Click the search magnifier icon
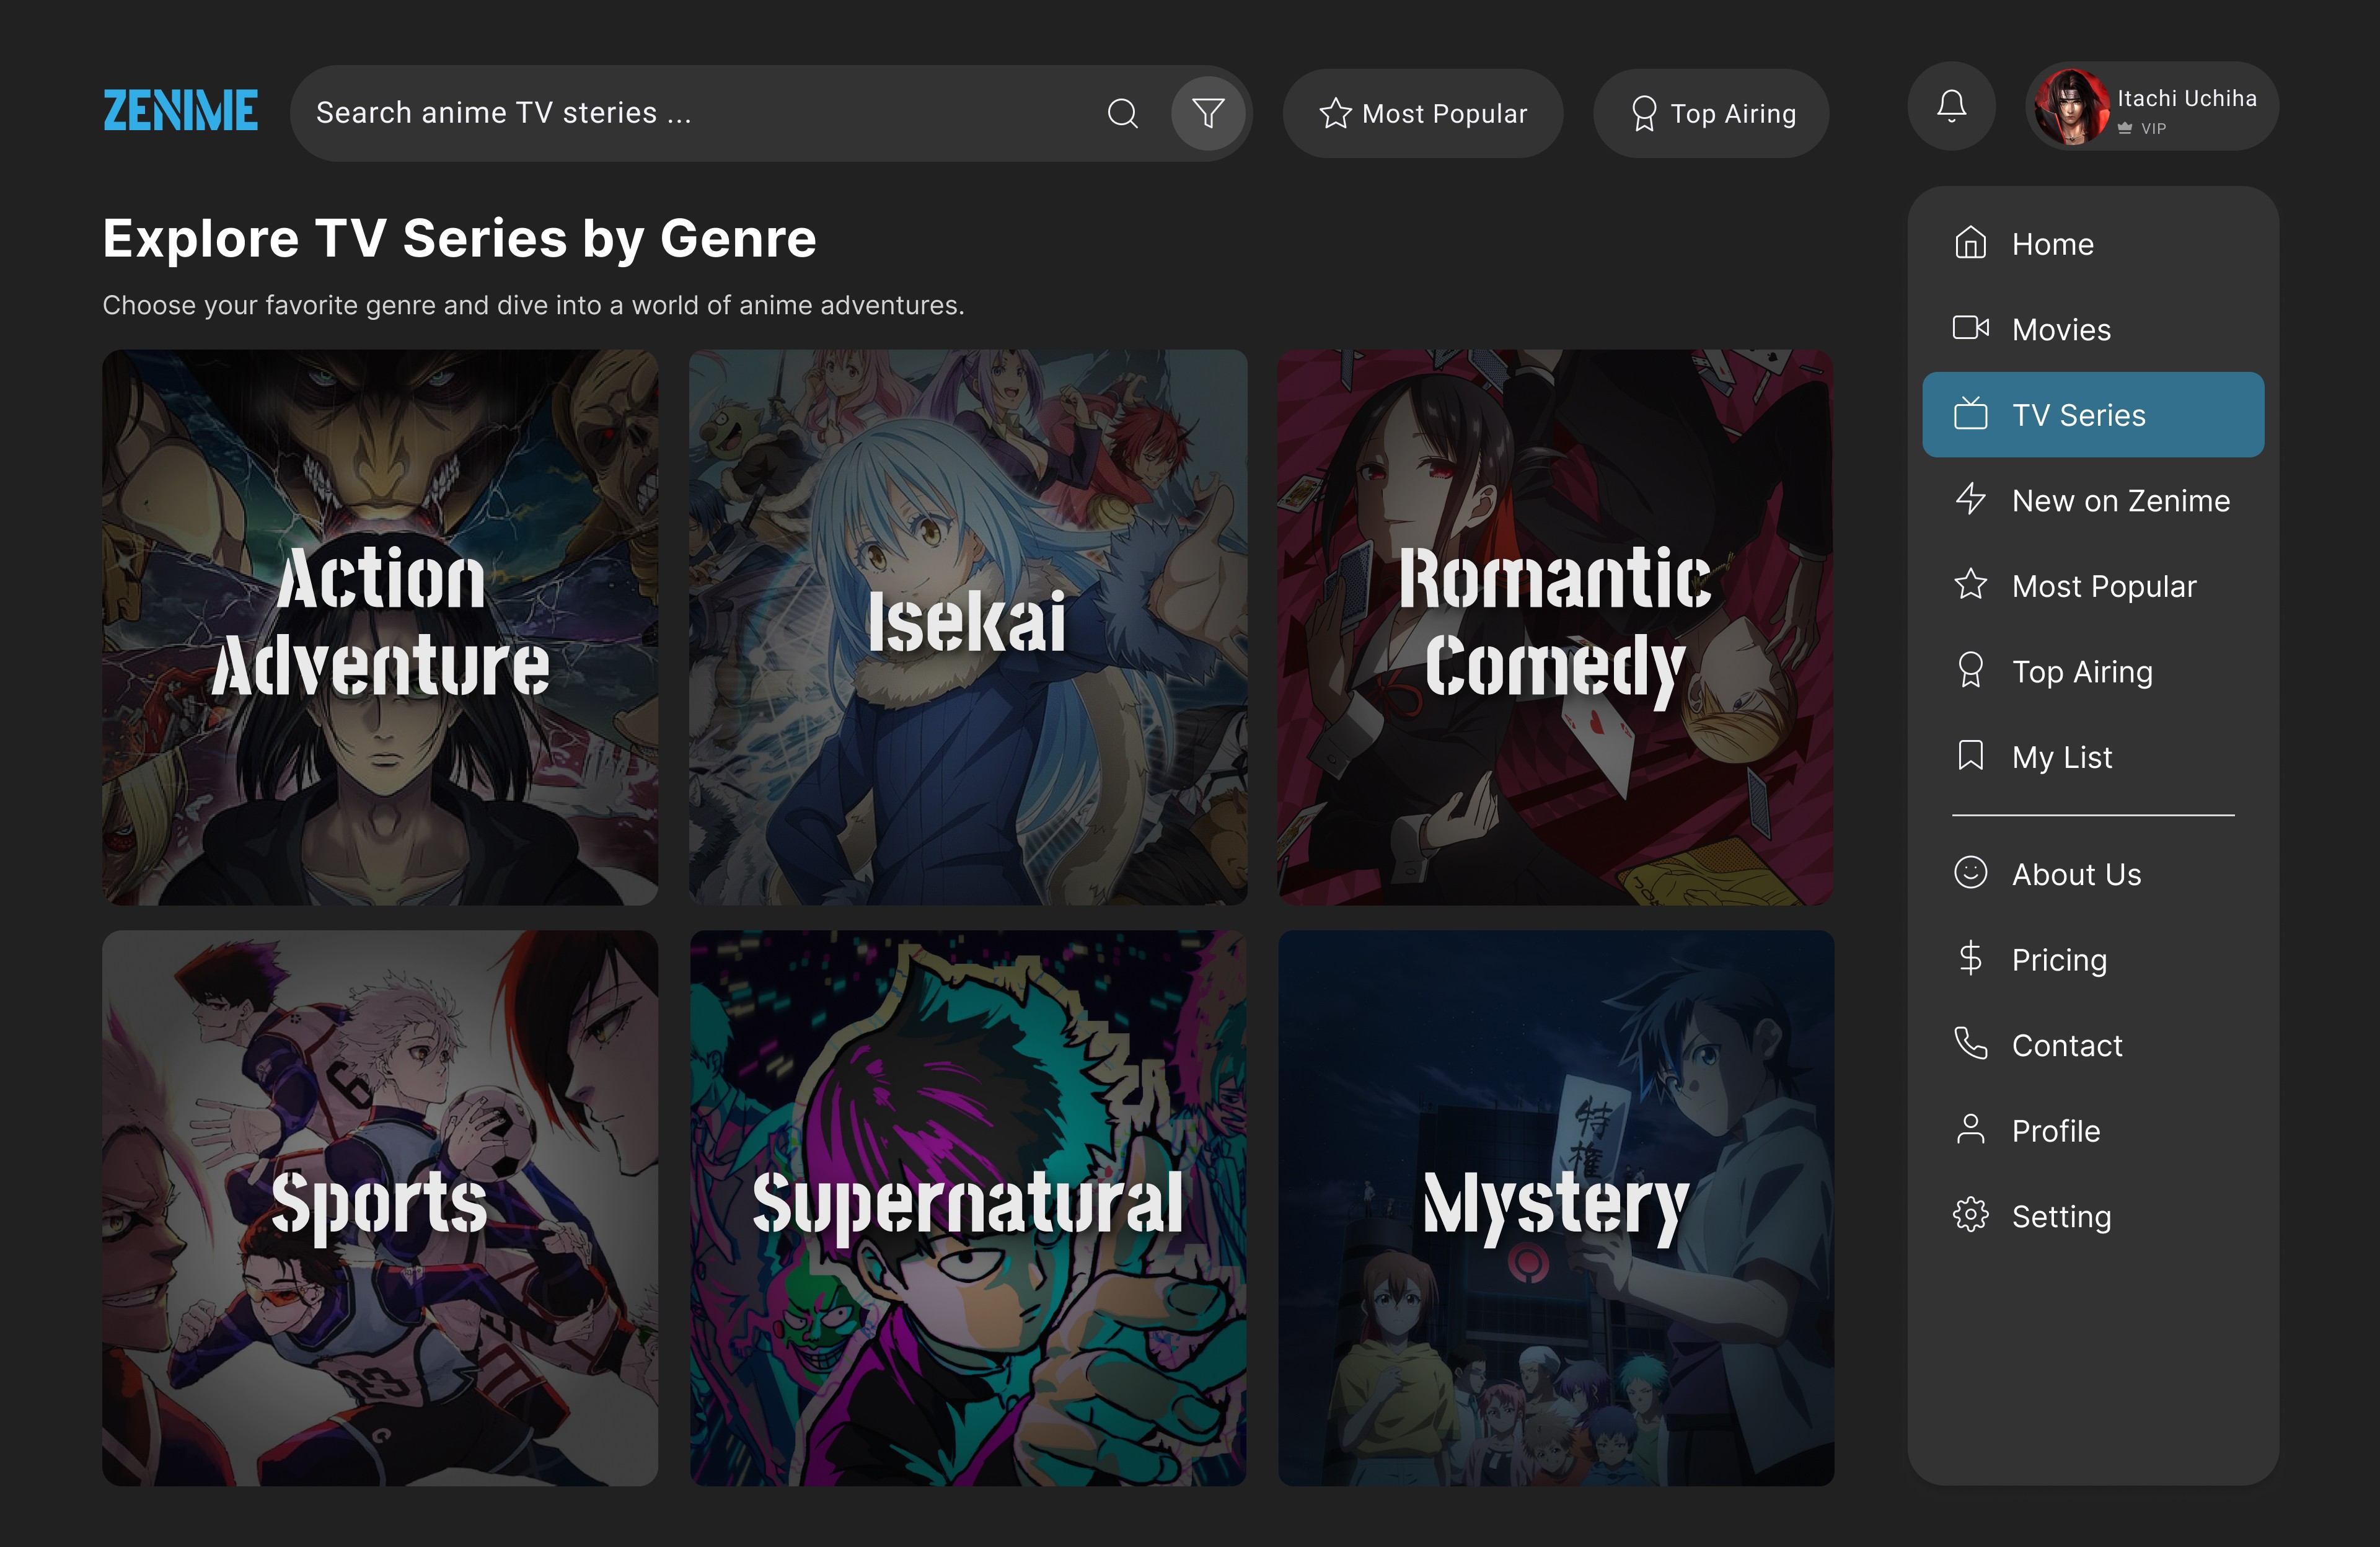2380x1547 pixels. 1122,113
